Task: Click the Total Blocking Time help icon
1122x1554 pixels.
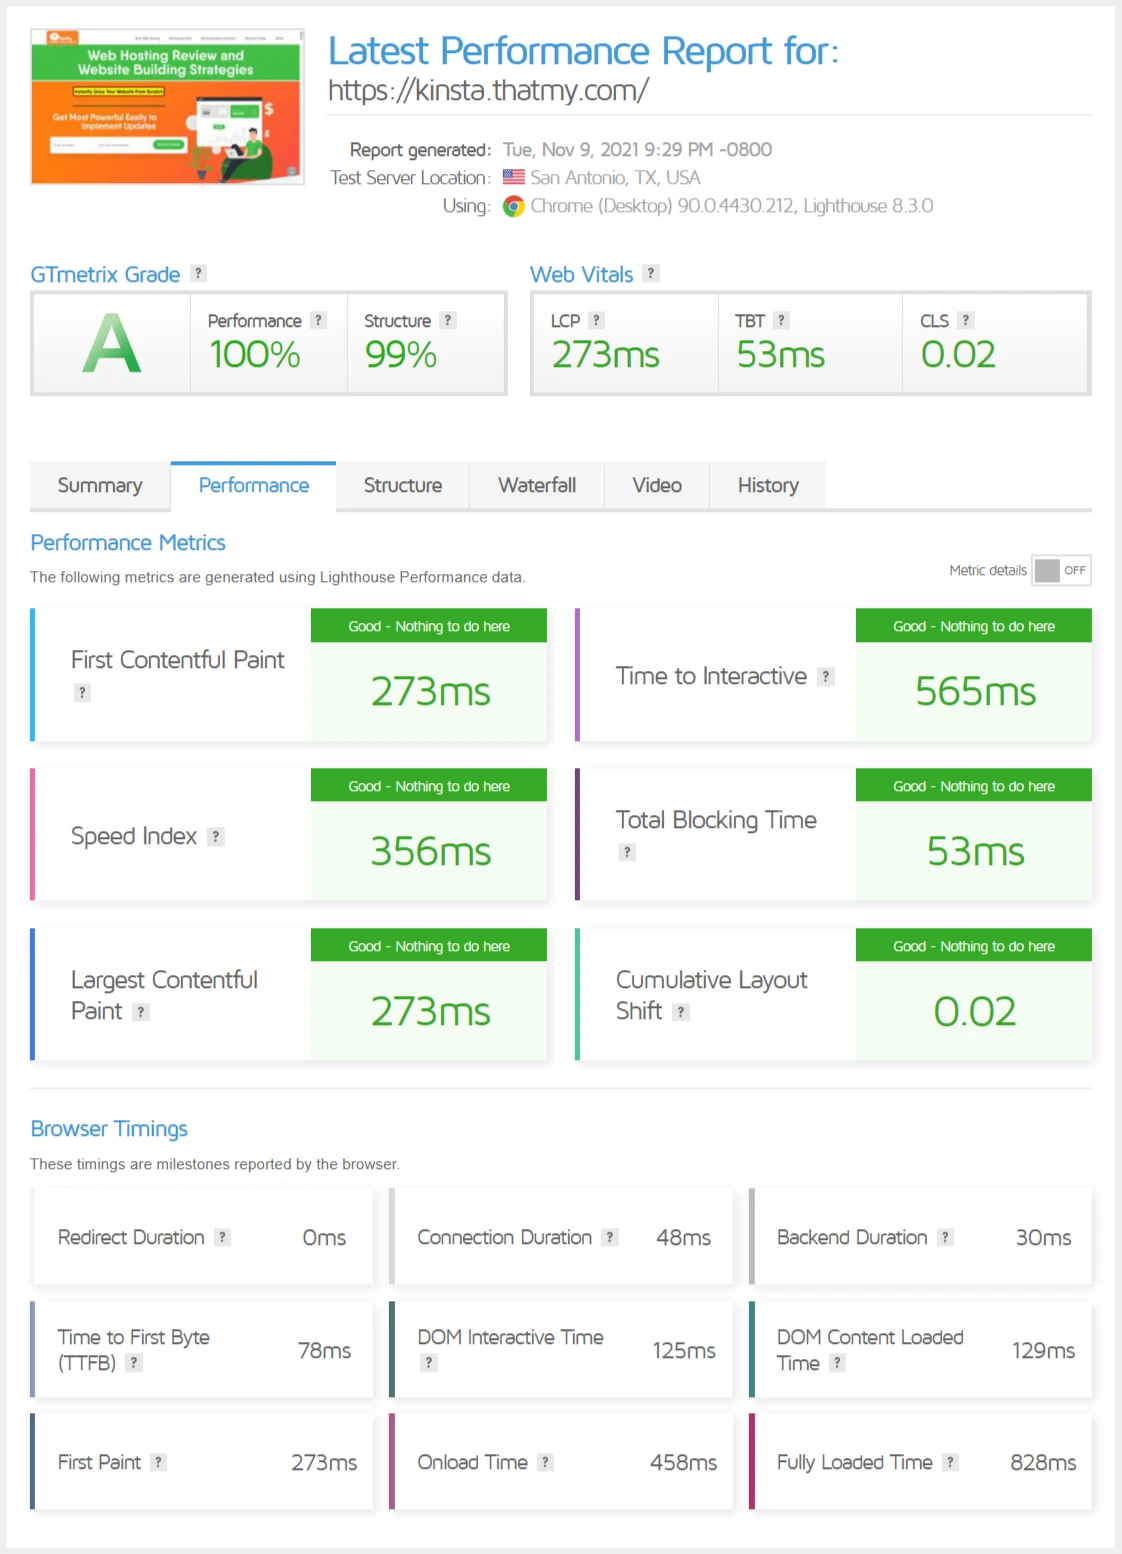Action: [x=627, y=852]
